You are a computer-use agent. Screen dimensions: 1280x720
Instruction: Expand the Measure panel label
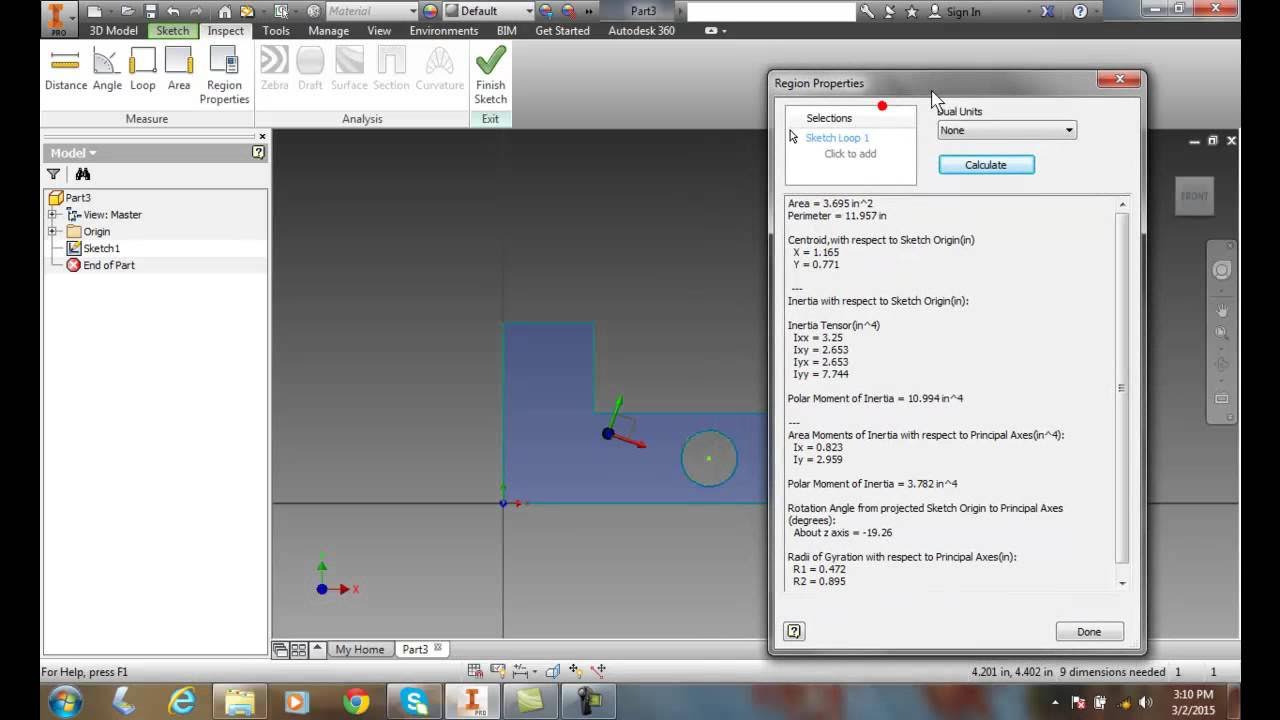point(146,119)
